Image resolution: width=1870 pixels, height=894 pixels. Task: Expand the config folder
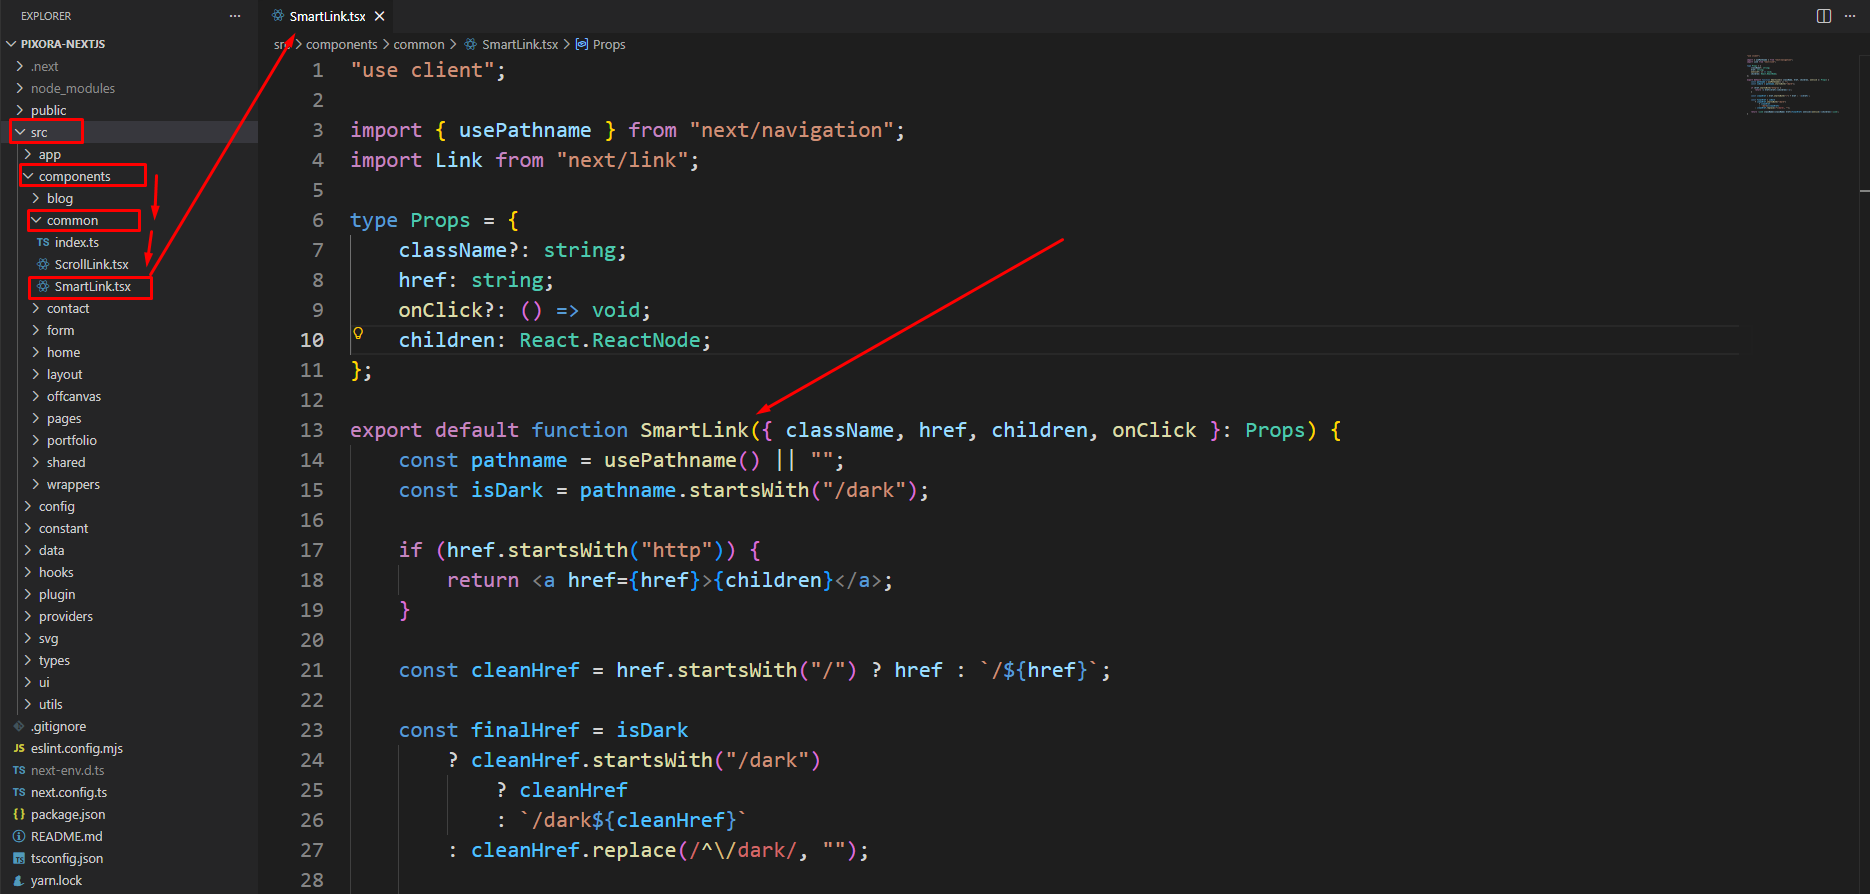click(x=28, y=506)
